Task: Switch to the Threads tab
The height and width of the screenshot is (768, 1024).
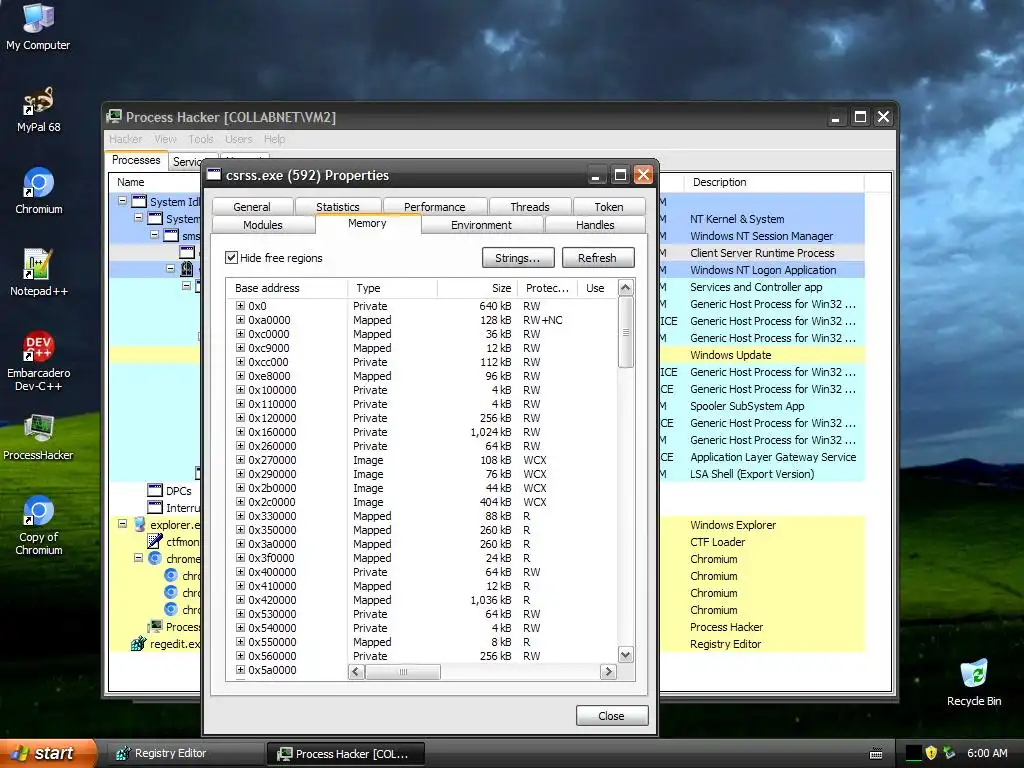Action: [x=530, y=206]
